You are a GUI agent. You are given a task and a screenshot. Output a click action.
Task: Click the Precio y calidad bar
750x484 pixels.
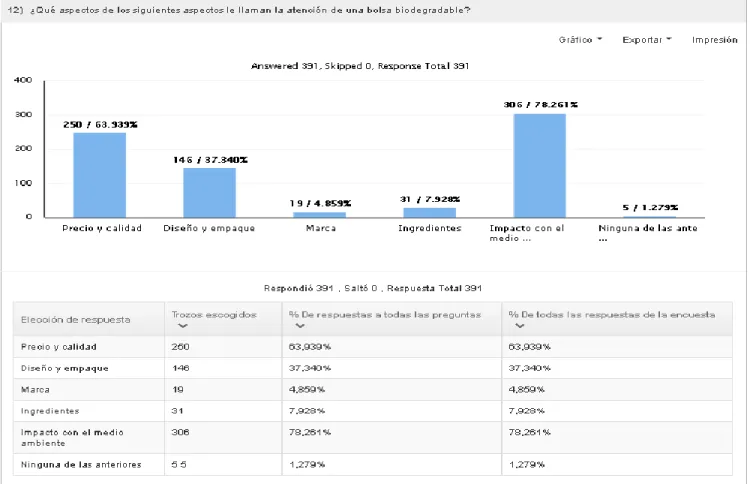99,175
